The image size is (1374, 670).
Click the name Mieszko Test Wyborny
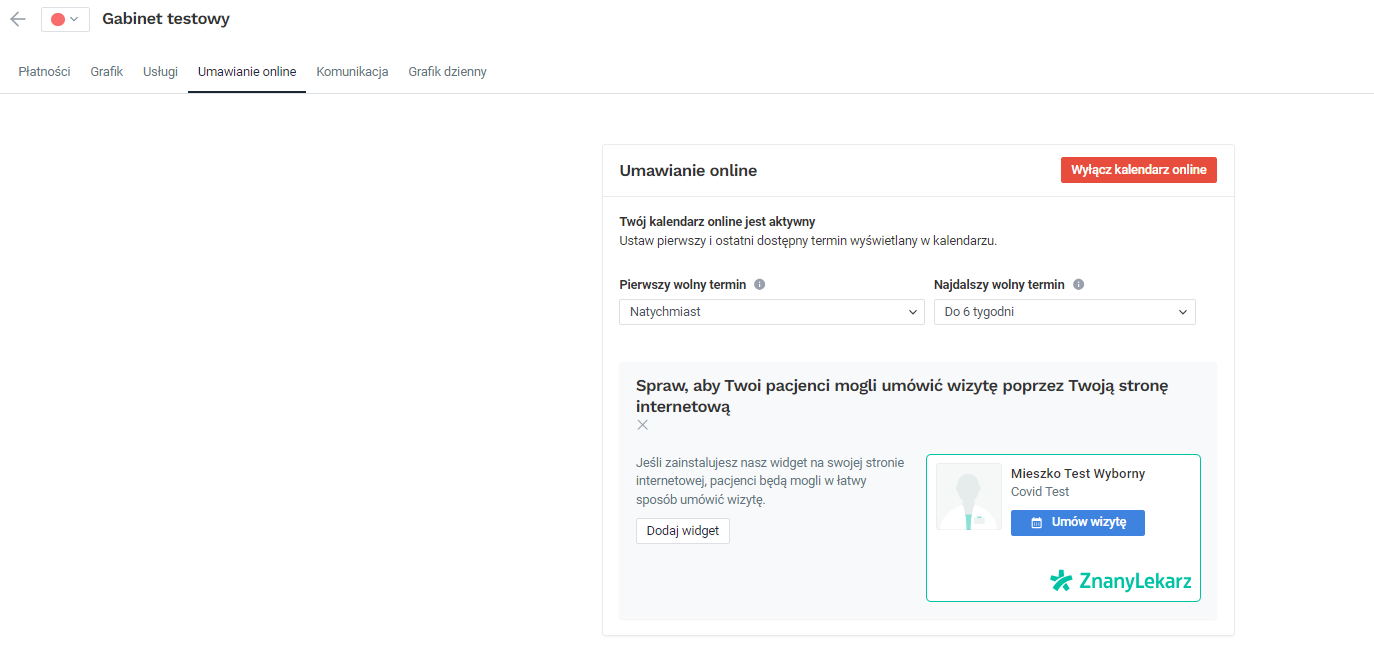click(1077, 473)
